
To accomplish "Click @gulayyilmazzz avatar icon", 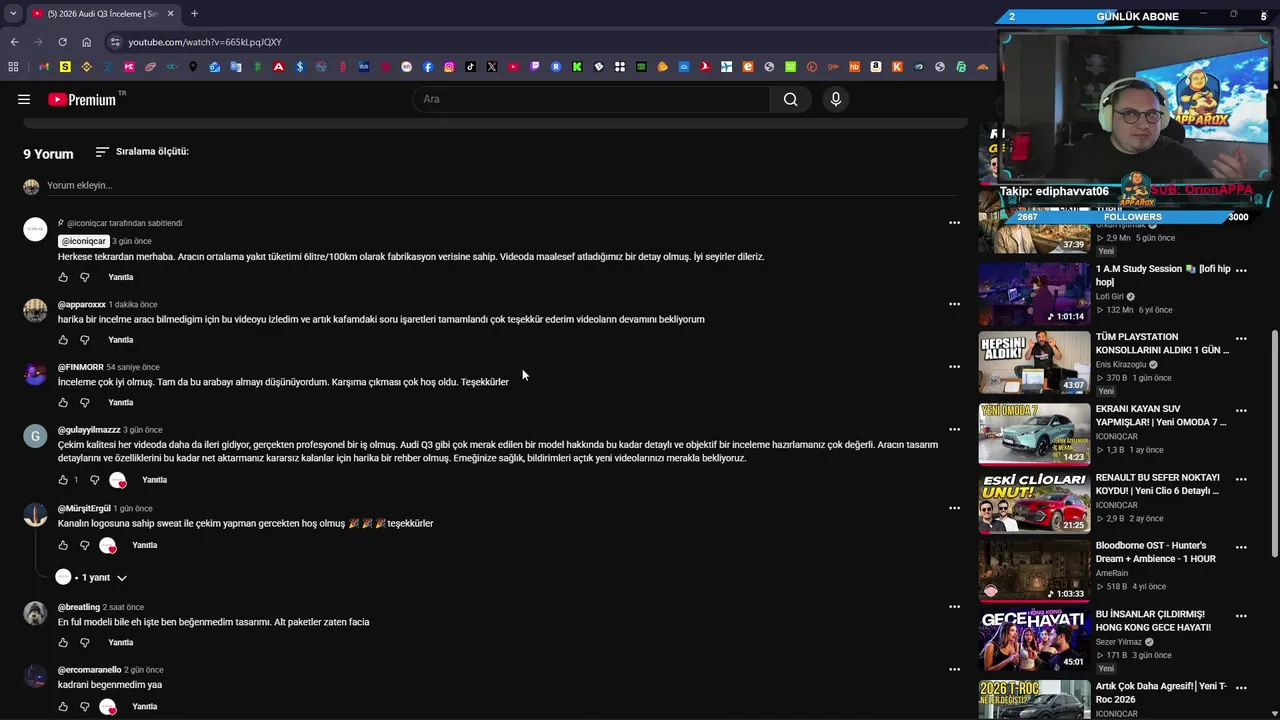I will click(35, 436).
